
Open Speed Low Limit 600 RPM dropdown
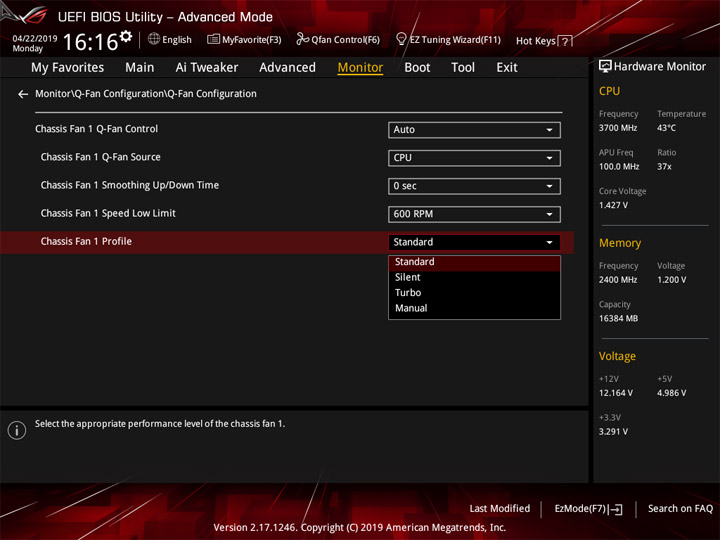[x=474, y=214]
